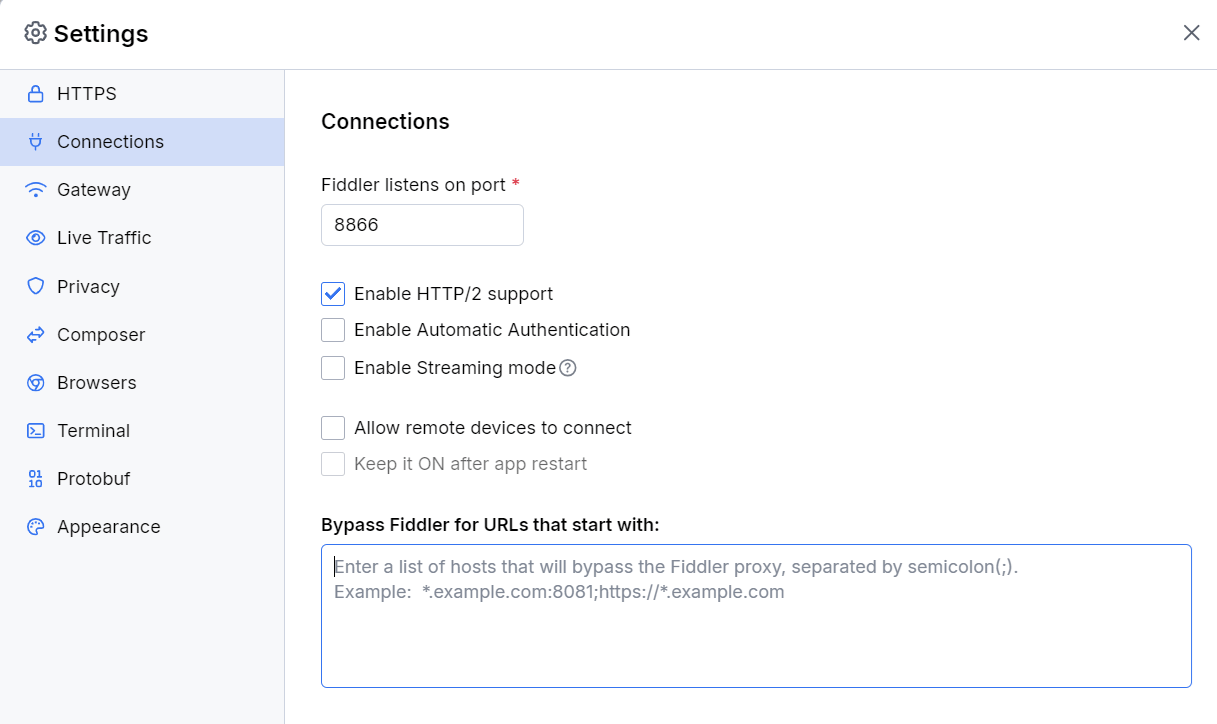Click the Browsers globe icon
Viewport: 1217px width, 724px height.
tap(34, 382)
